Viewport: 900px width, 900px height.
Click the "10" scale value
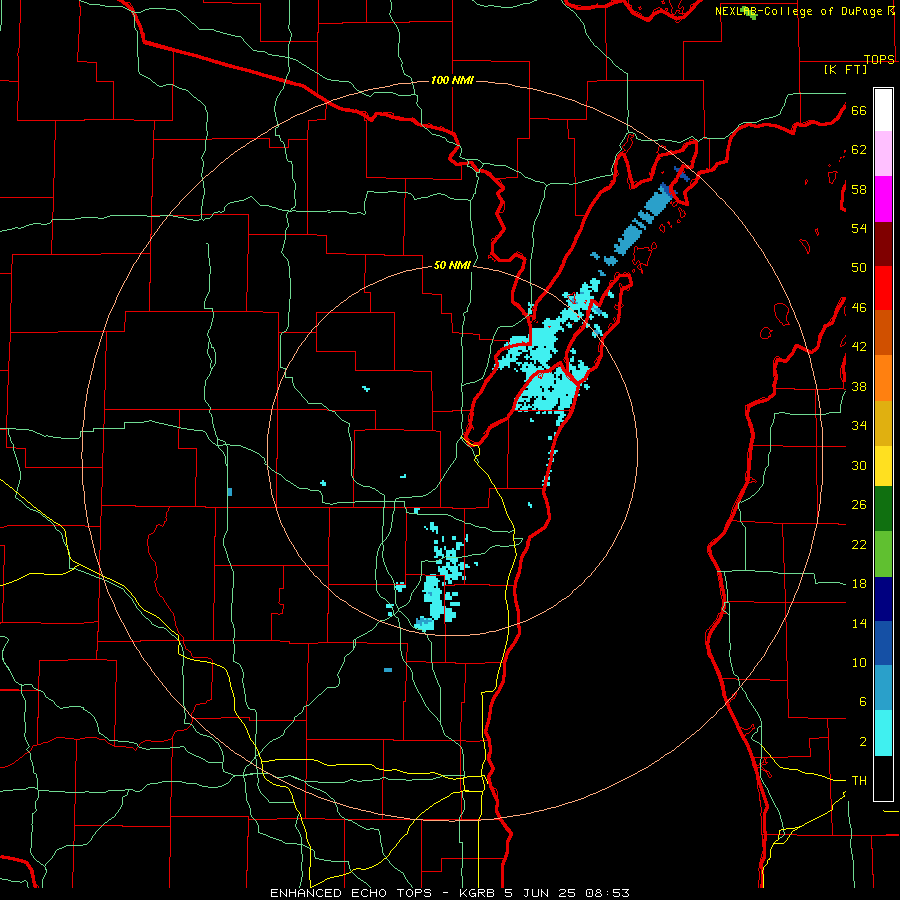tap(859, 663)
